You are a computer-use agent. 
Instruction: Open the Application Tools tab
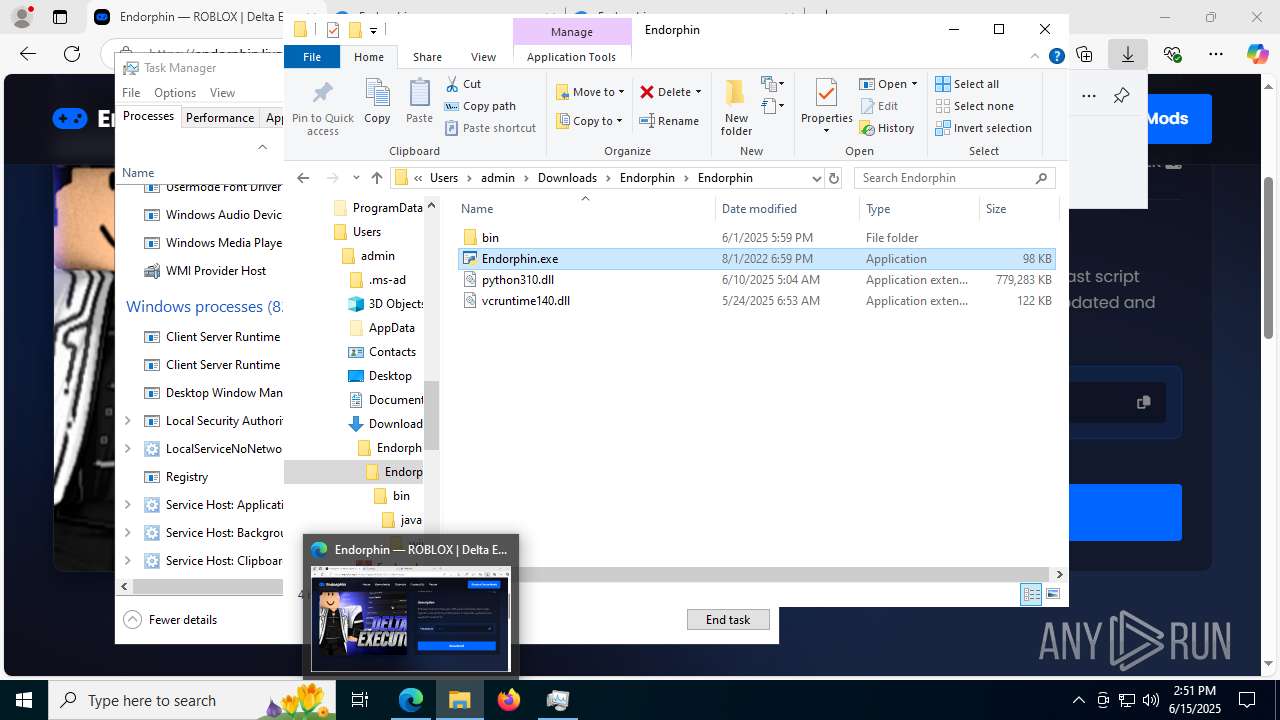click(571, 57)
